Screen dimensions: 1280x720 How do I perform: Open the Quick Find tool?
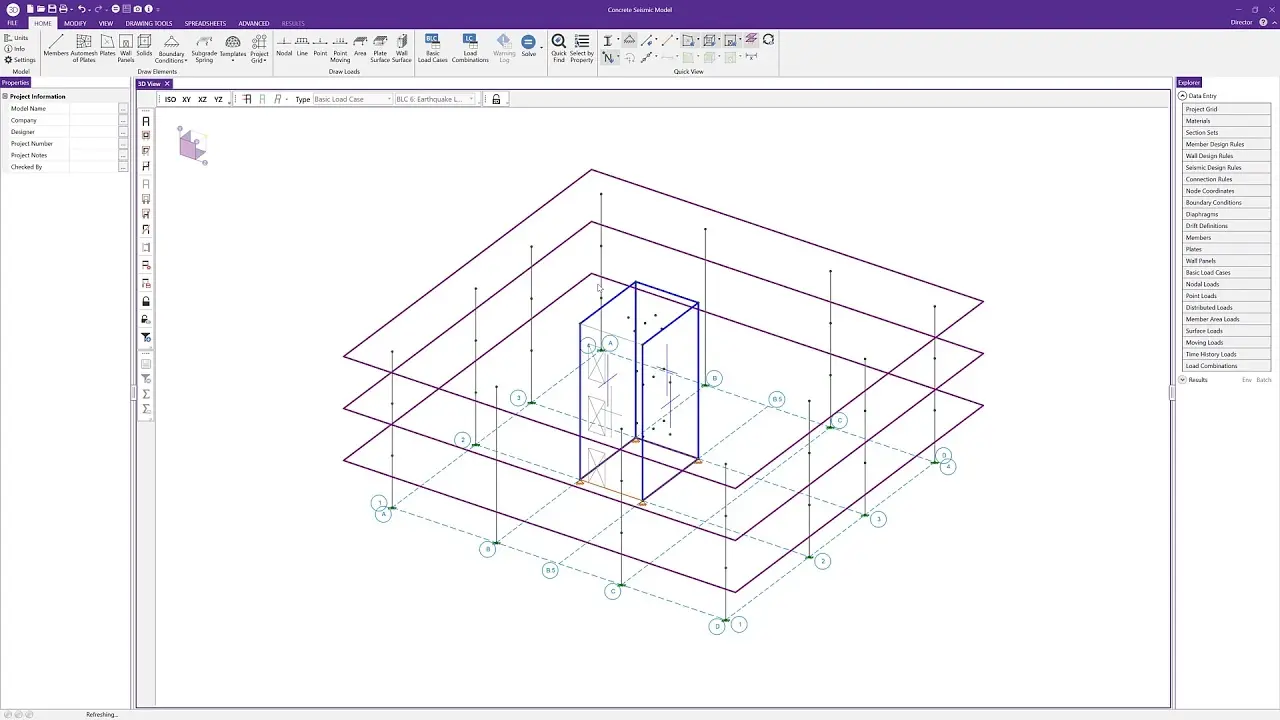click(559, 49)
